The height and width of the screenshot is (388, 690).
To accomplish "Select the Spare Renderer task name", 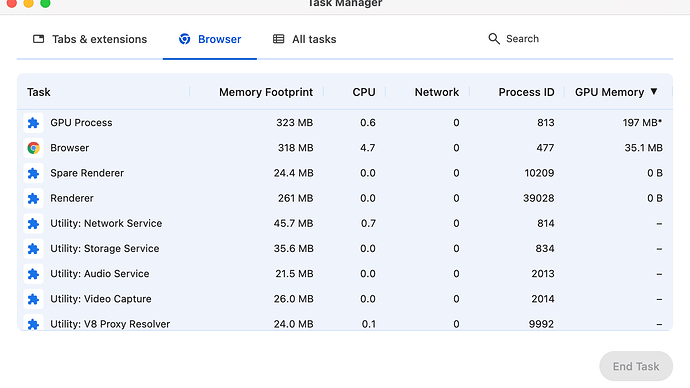I will click(87, 173).
